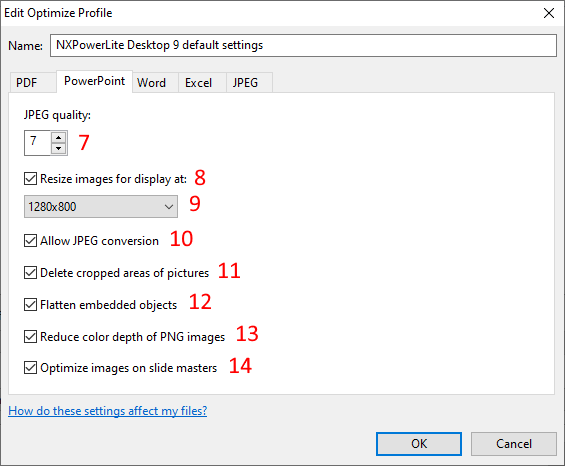The image size is (565, 466).
Task: Decrease JPEG quality with down arrow
Action: [x=58, y=148]
